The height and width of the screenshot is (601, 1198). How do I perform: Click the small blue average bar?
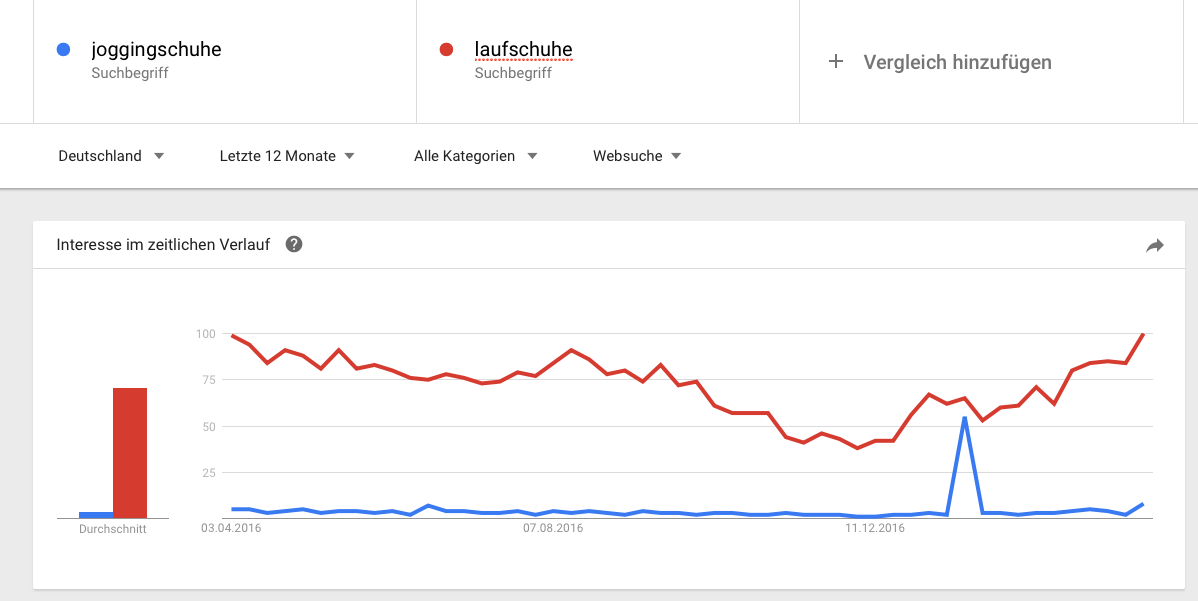tap(96, 515)
